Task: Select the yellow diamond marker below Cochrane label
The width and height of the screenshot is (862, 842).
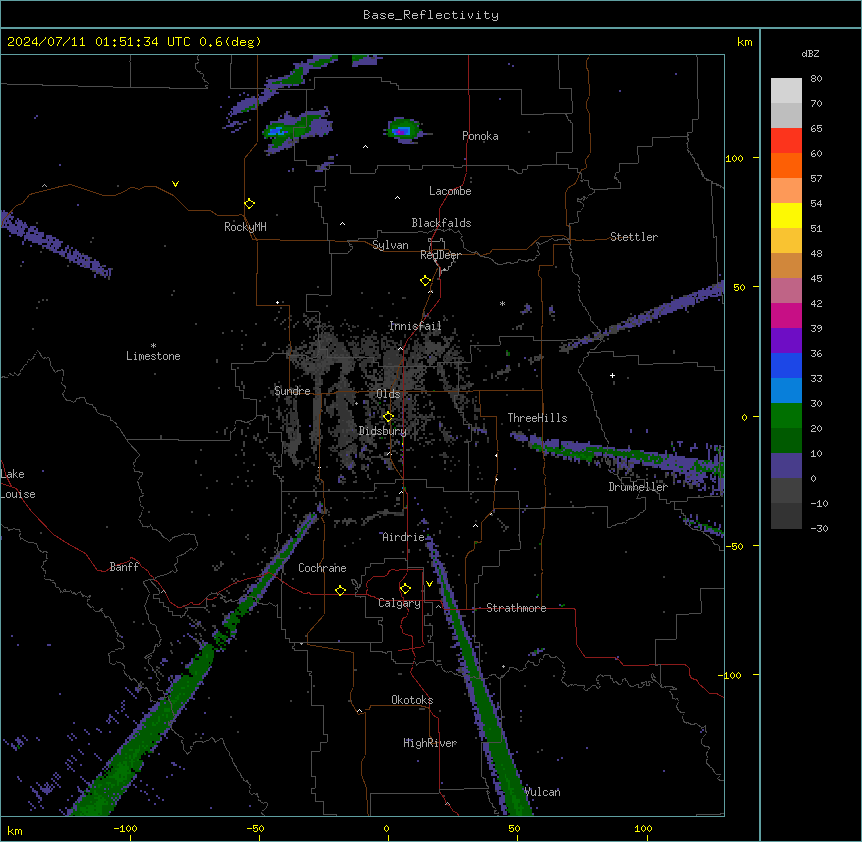Action: pyautogui.click(x=340, y=590)
